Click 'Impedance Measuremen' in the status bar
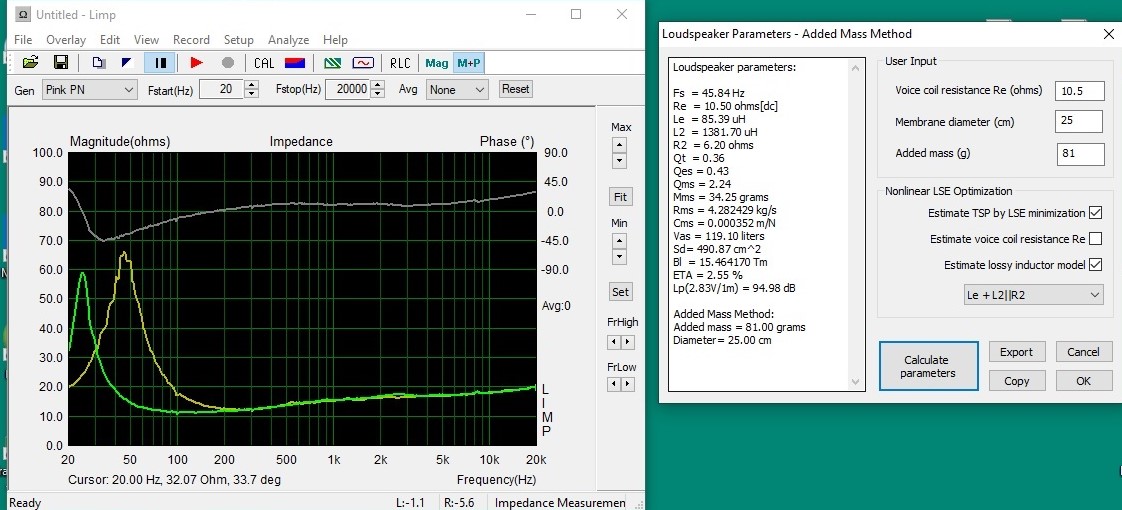1122x510 pixels. coord(560,503)
